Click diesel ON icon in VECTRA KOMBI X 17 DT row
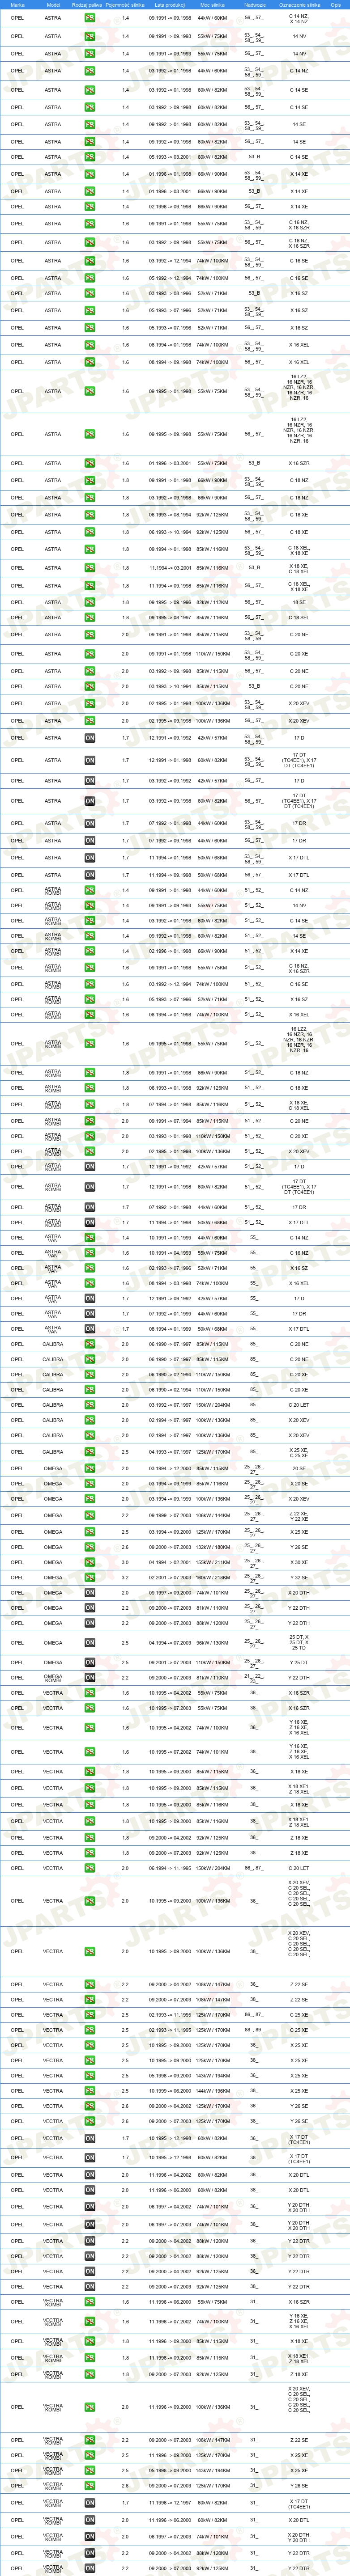 (x=90, y=2503)
